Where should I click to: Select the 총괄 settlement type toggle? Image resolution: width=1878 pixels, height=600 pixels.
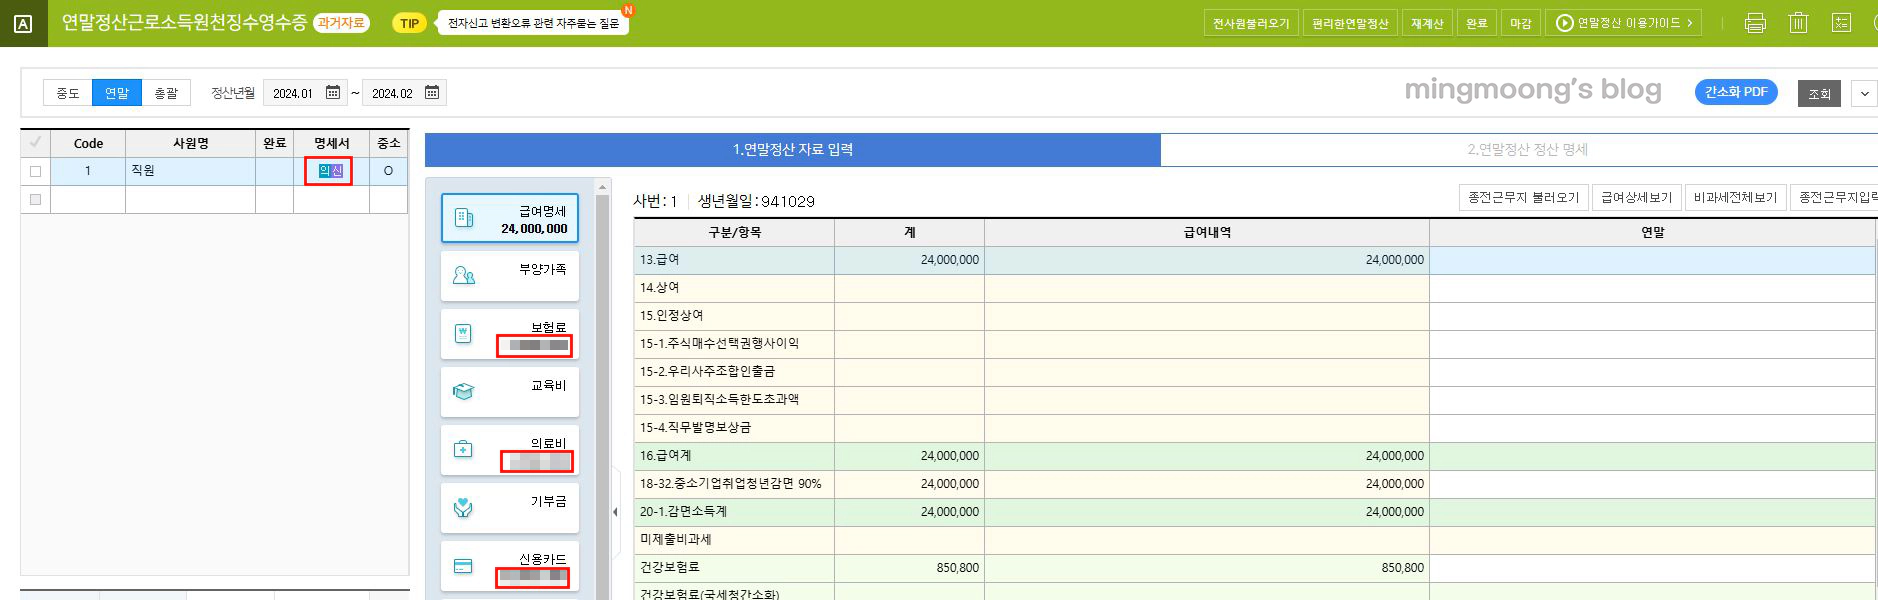[166, 93]
